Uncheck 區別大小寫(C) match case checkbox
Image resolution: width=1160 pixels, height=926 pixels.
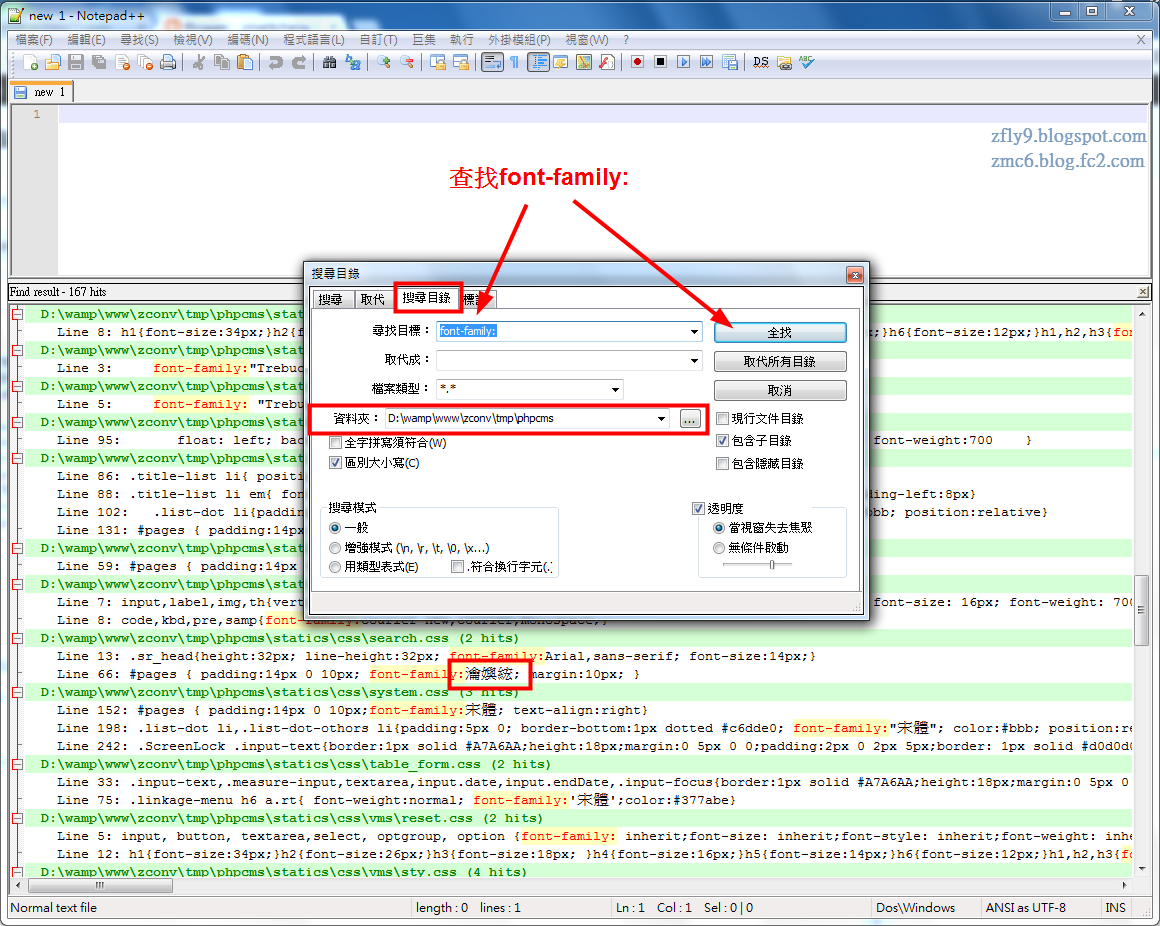pyautogui.click(x=335, y=462)
